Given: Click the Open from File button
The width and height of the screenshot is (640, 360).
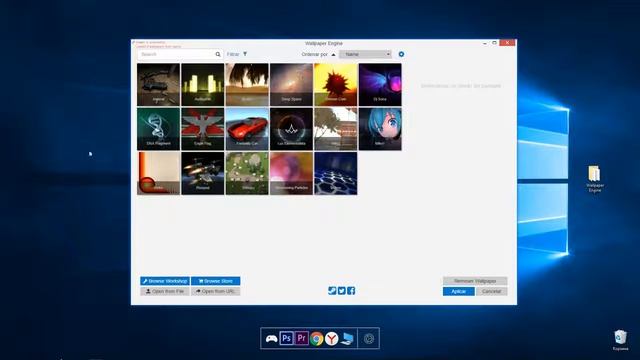Looking at the screenshot, I should coord(165,291).
